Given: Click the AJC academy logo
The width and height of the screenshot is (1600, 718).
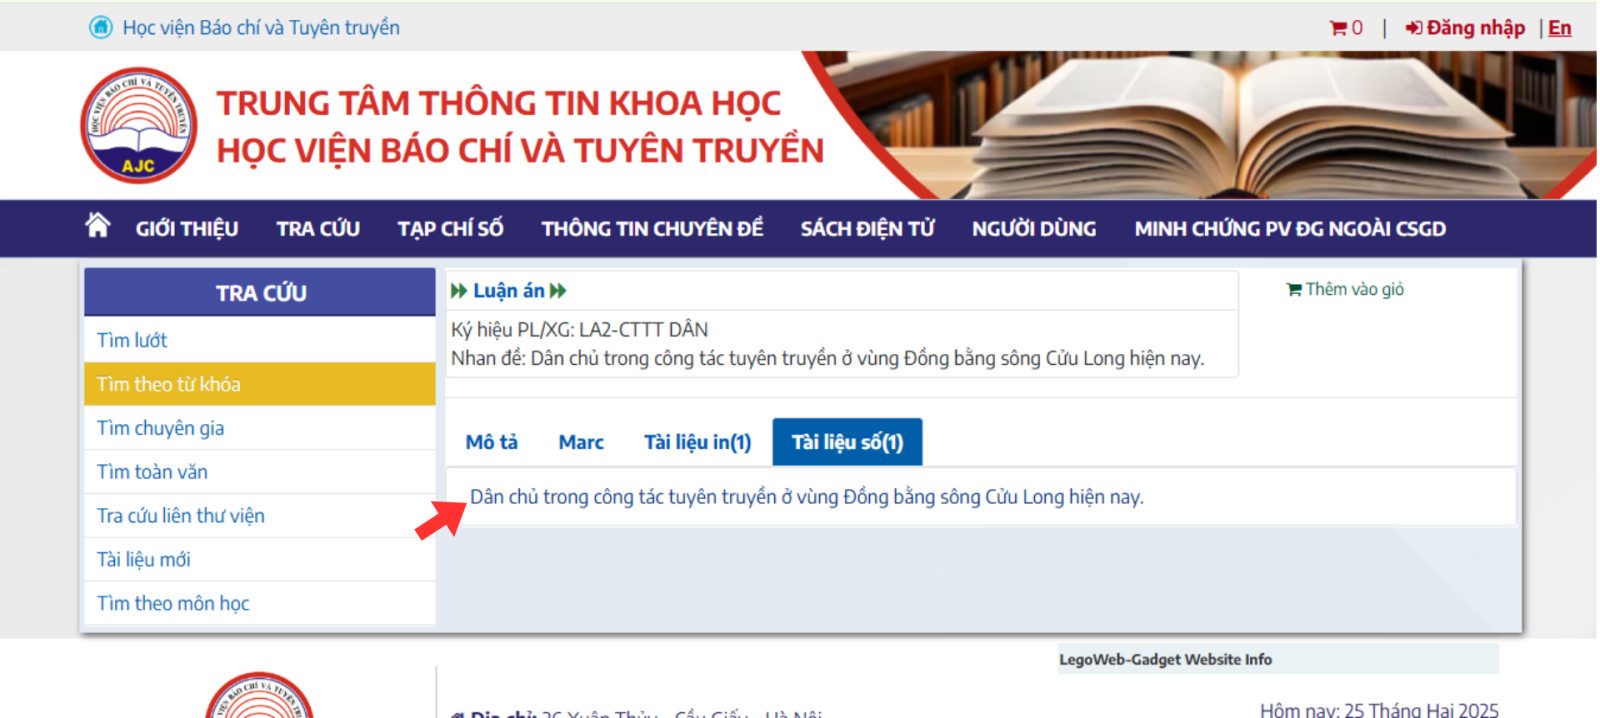Looking at the screenshot, I should pyautogui.click(x=139, y=125).
